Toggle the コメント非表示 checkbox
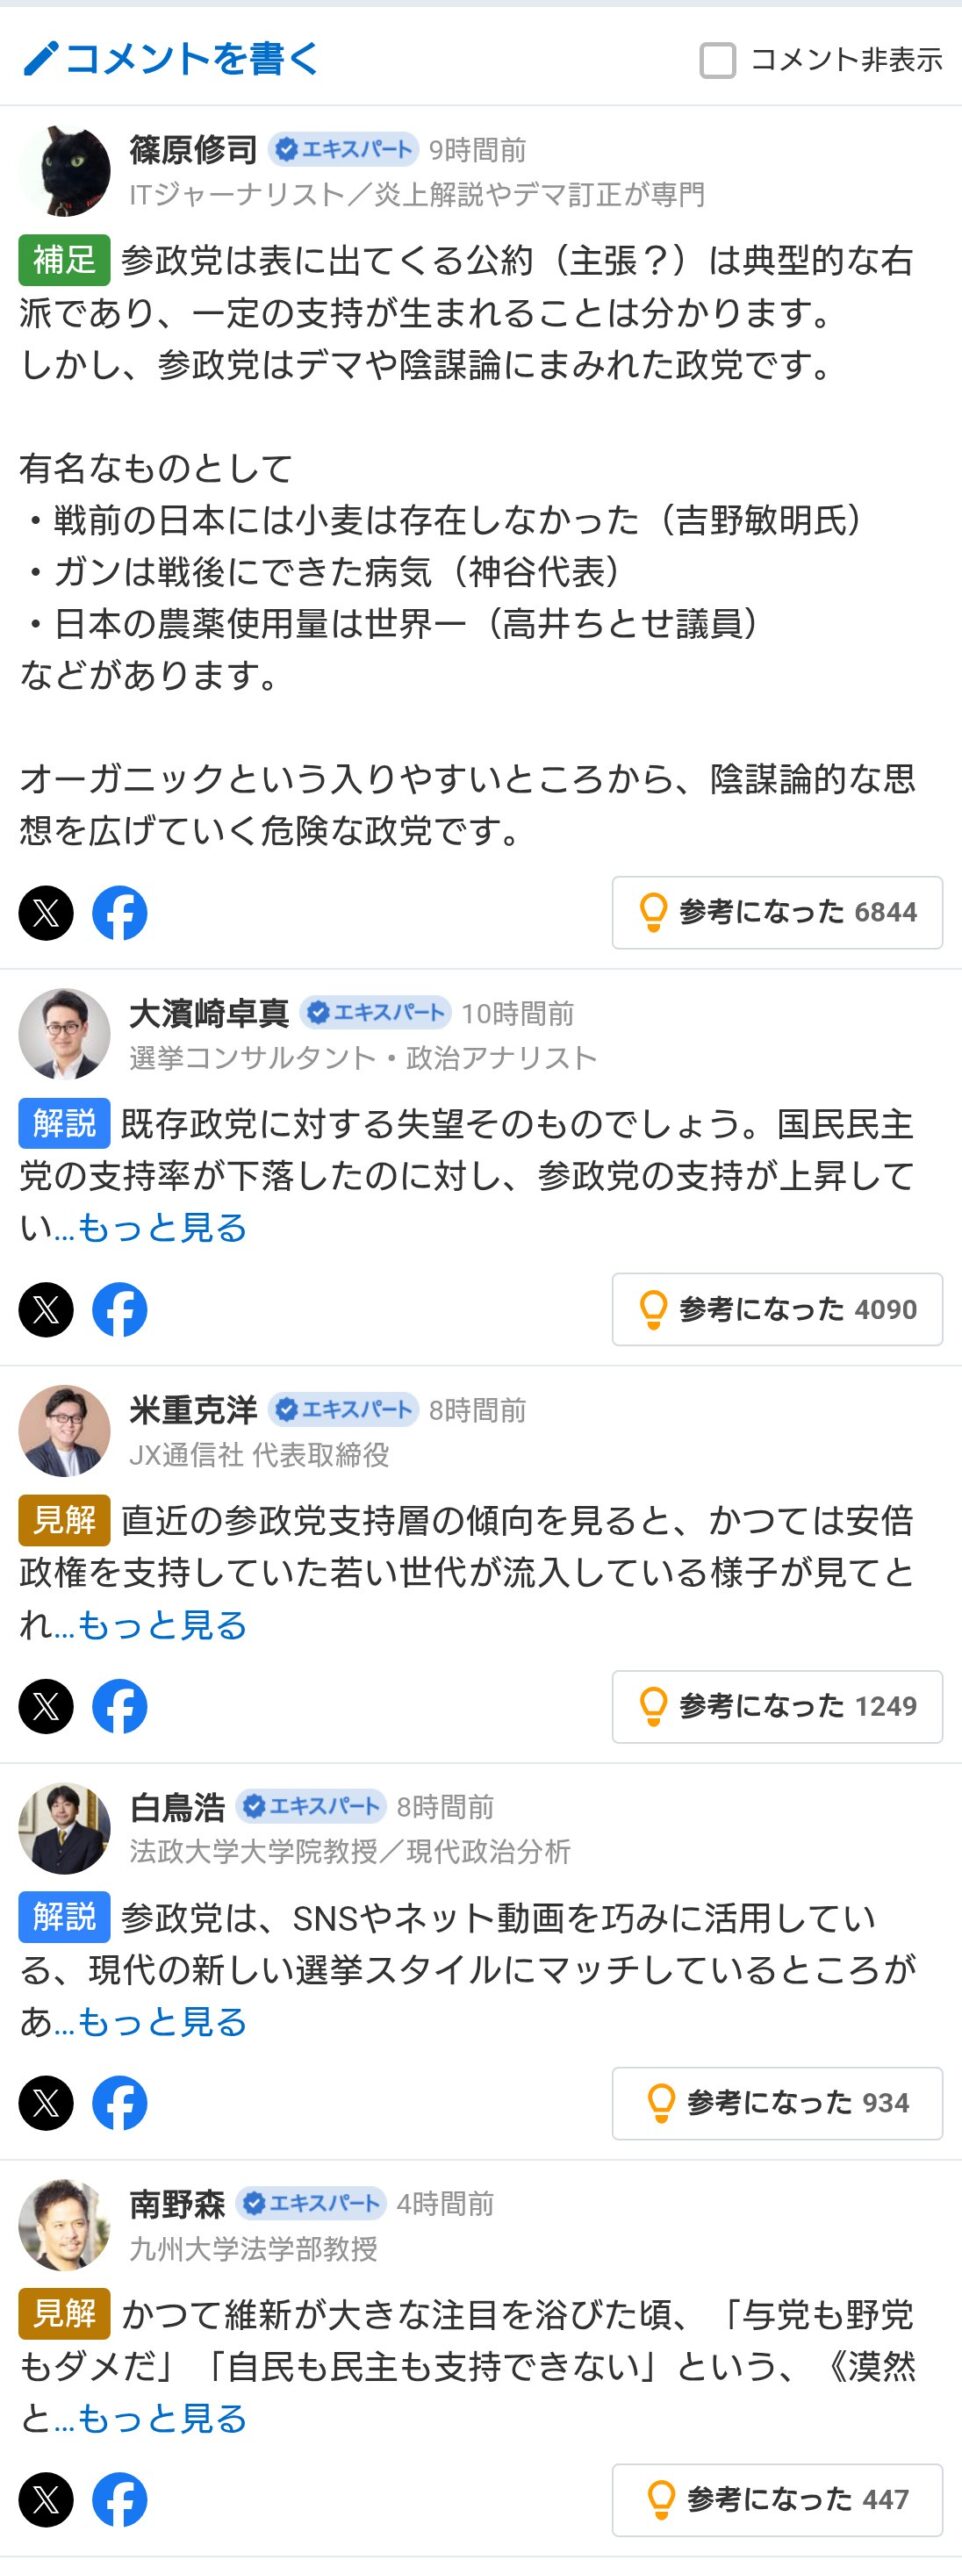This screenshot has height=2560, width=962. 718,60
